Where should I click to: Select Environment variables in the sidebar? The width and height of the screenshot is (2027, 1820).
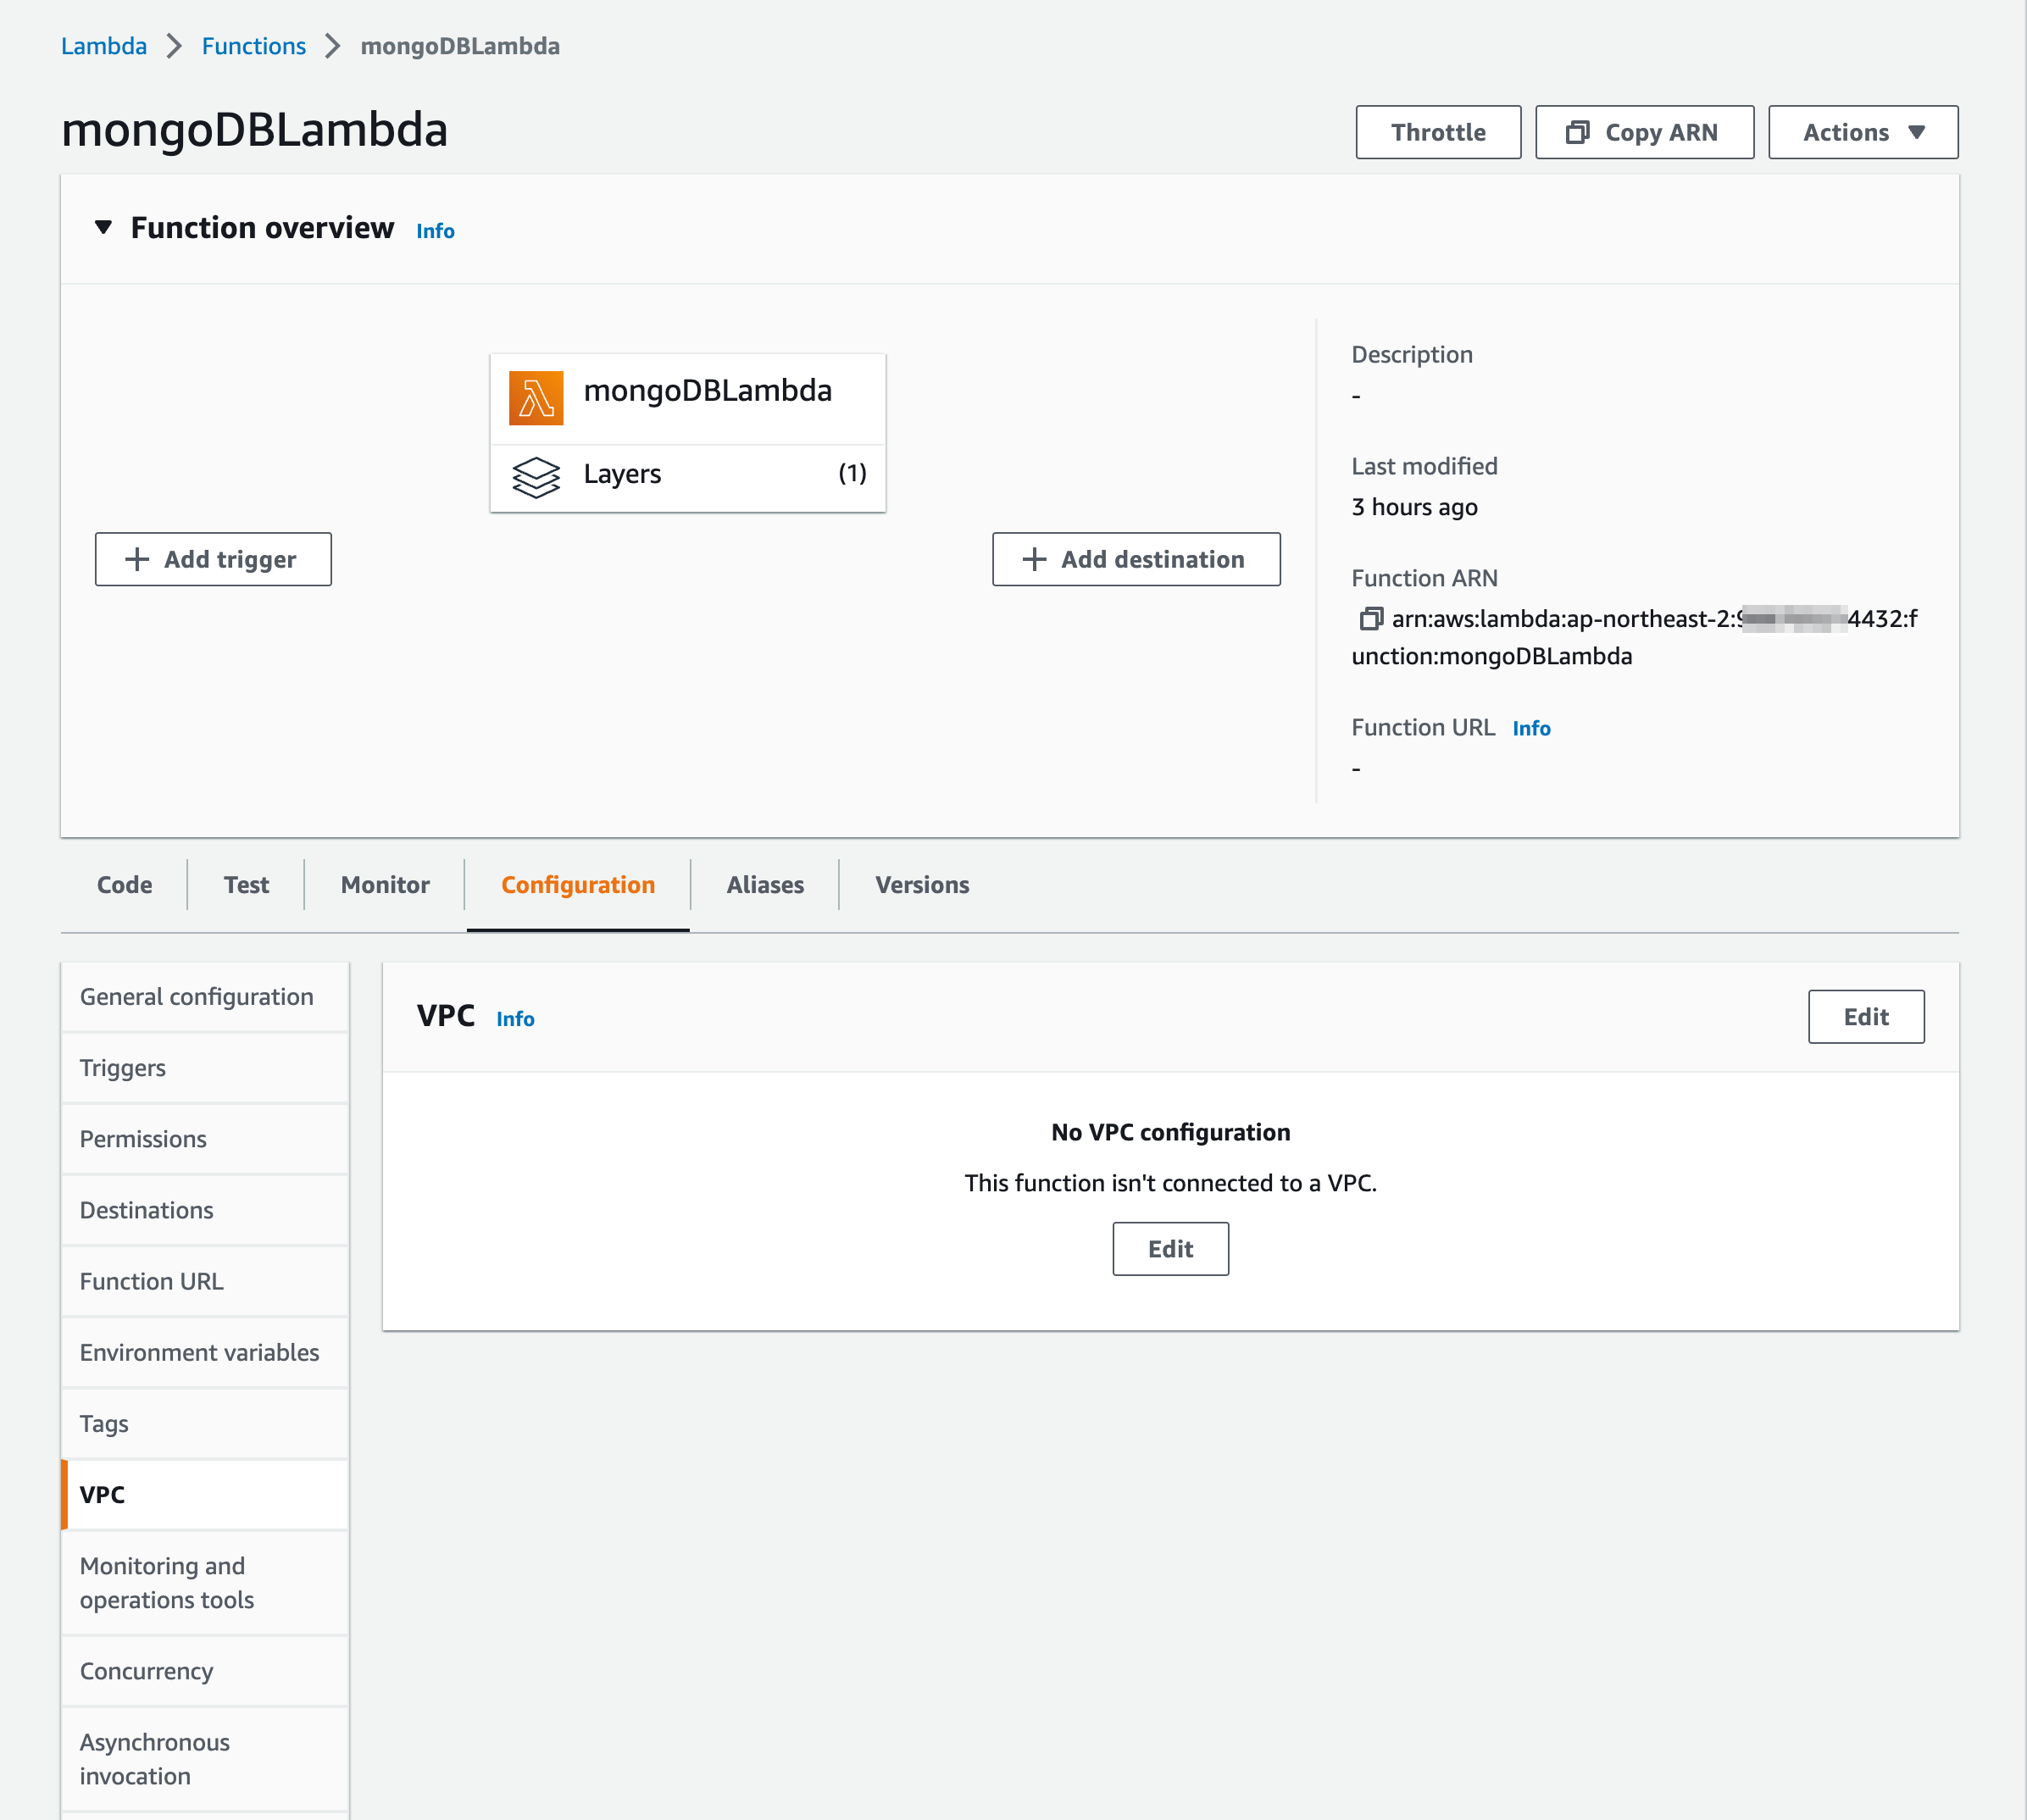coord(199,1352)
